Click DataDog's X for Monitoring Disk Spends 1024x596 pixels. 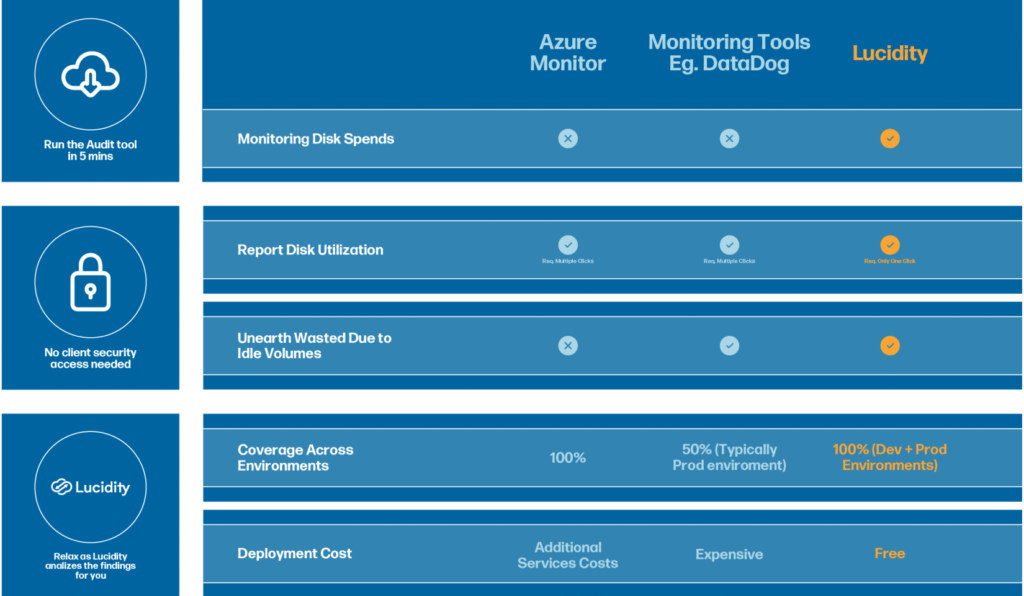[729, 139]
